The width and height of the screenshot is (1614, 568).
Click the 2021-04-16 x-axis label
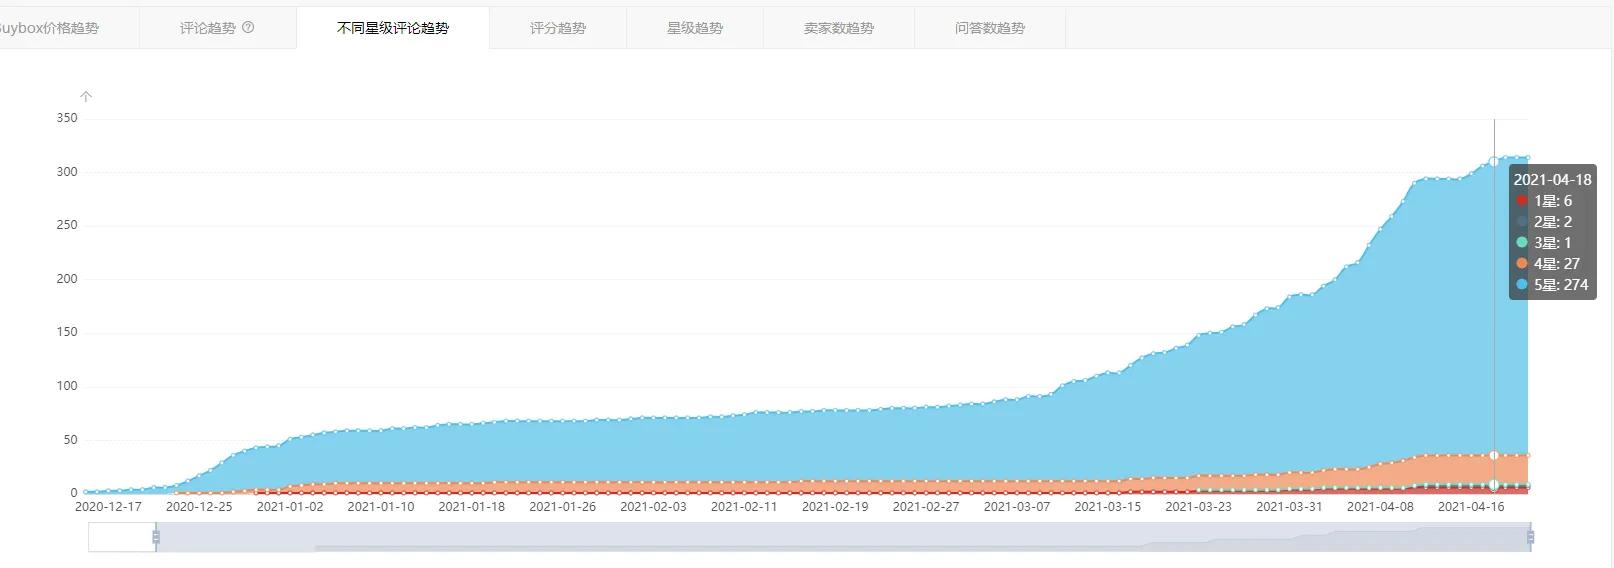tap(1471, 507)
